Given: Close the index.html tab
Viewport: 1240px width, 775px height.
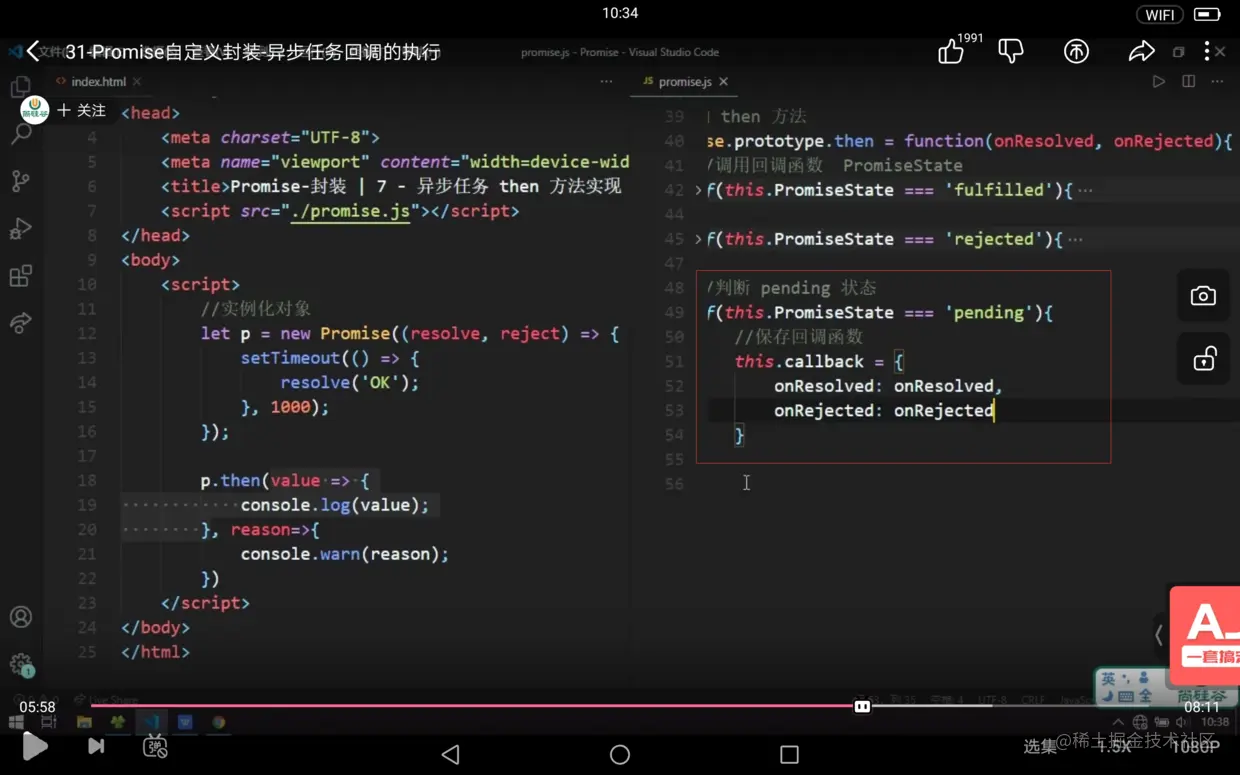Looking at the screenshot, I should pos(137,82).
